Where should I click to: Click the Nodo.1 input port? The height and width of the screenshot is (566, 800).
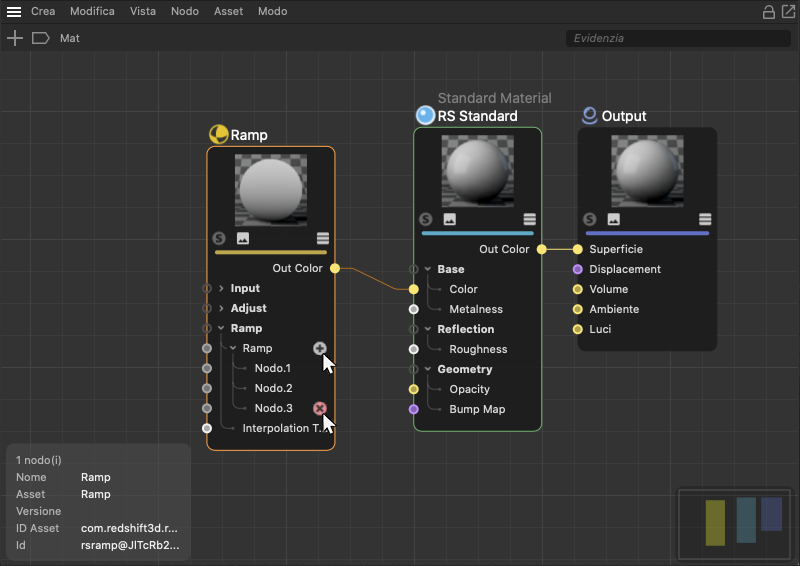pos(207,368)
